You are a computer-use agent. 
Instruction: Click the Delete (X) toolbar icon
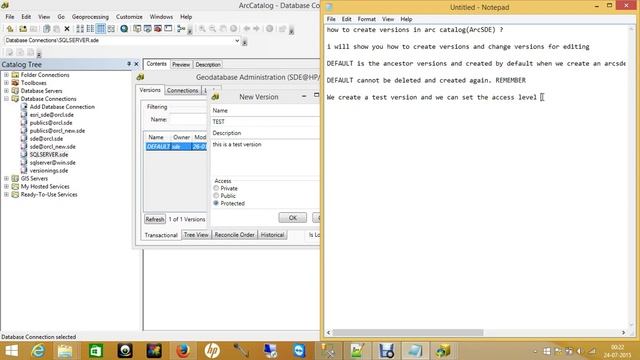pyautogui.click(x=67, y=29)
